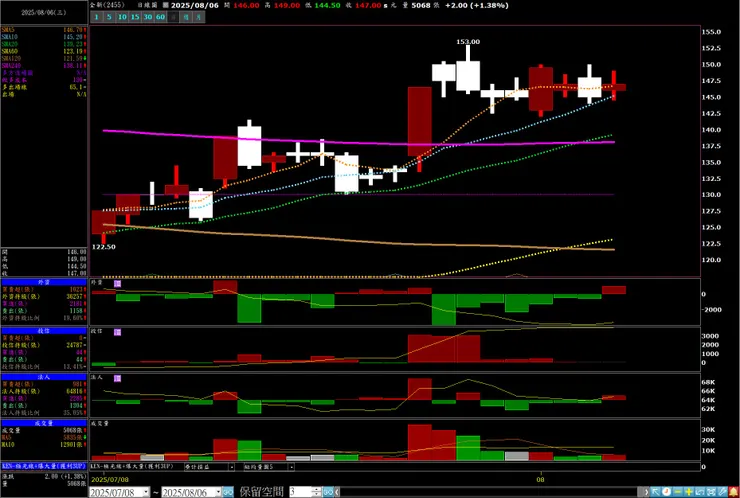The height and width of the screenshot is (498, 740).
Task: Click the +2.00 (+1.38%) change value
Action: pos(477,5)
